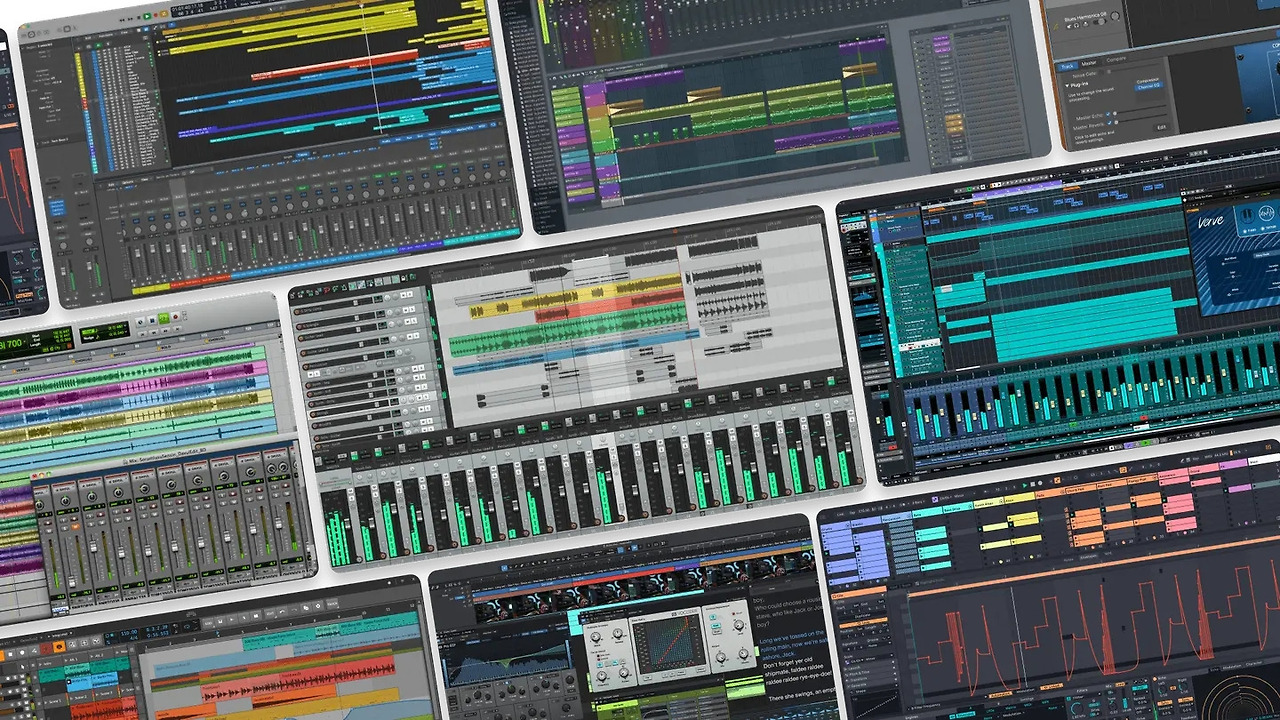Switch to the Master tab in GarageBand
The image size is (1280, 720).
pyautogui.click(x=1089, y=61)
